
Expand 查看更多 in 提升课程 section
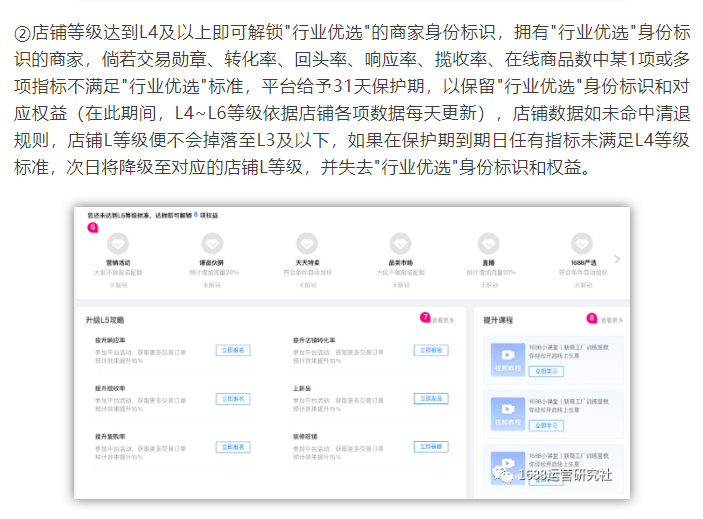point(610,320)
